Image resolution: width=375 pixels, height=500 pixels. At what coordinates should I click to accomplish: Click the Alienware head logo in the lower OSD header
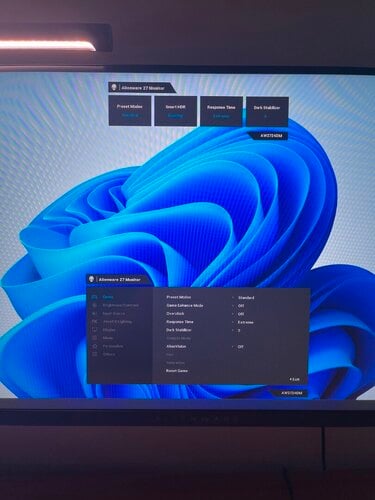92,279
